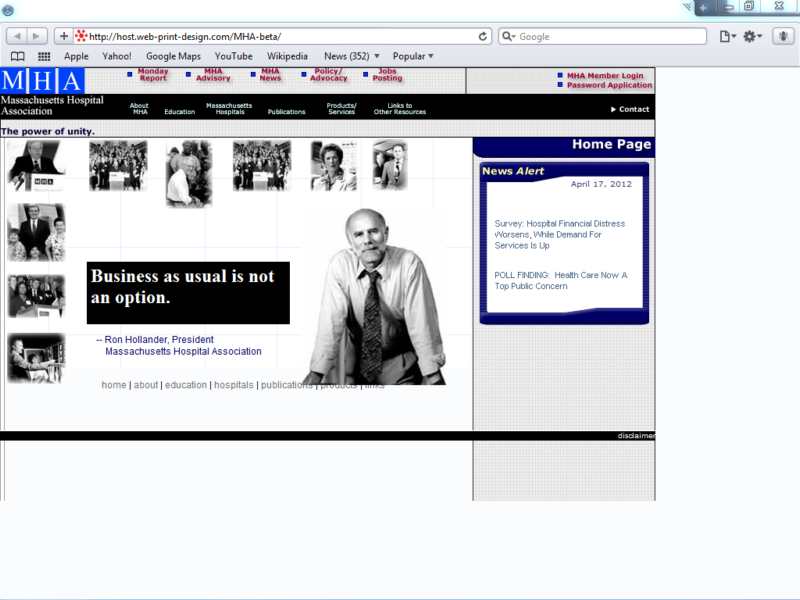Open the Reading List book icon
800x600 pixels.
[x=18, y=56]
